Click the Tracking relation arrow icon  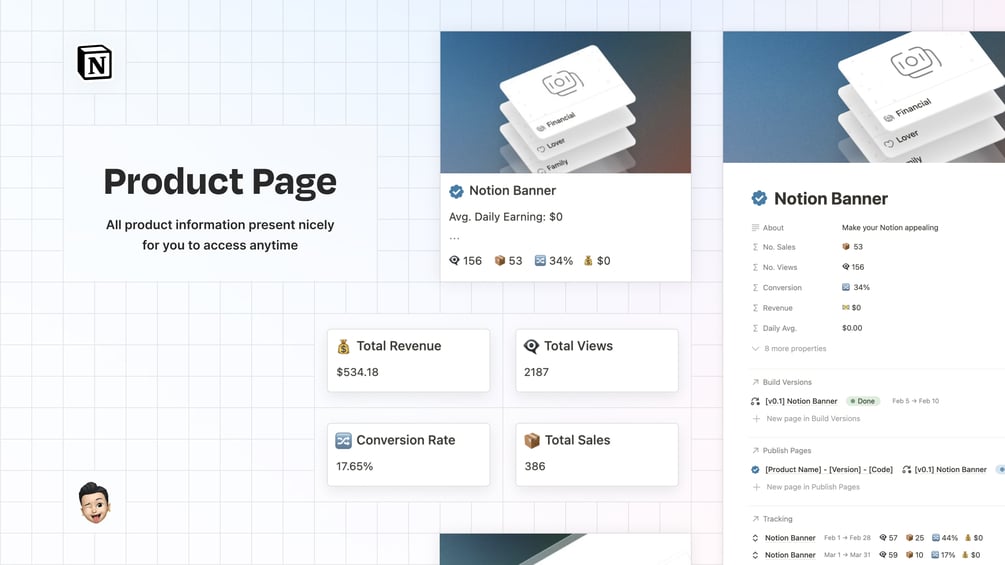tap(755, 519)
